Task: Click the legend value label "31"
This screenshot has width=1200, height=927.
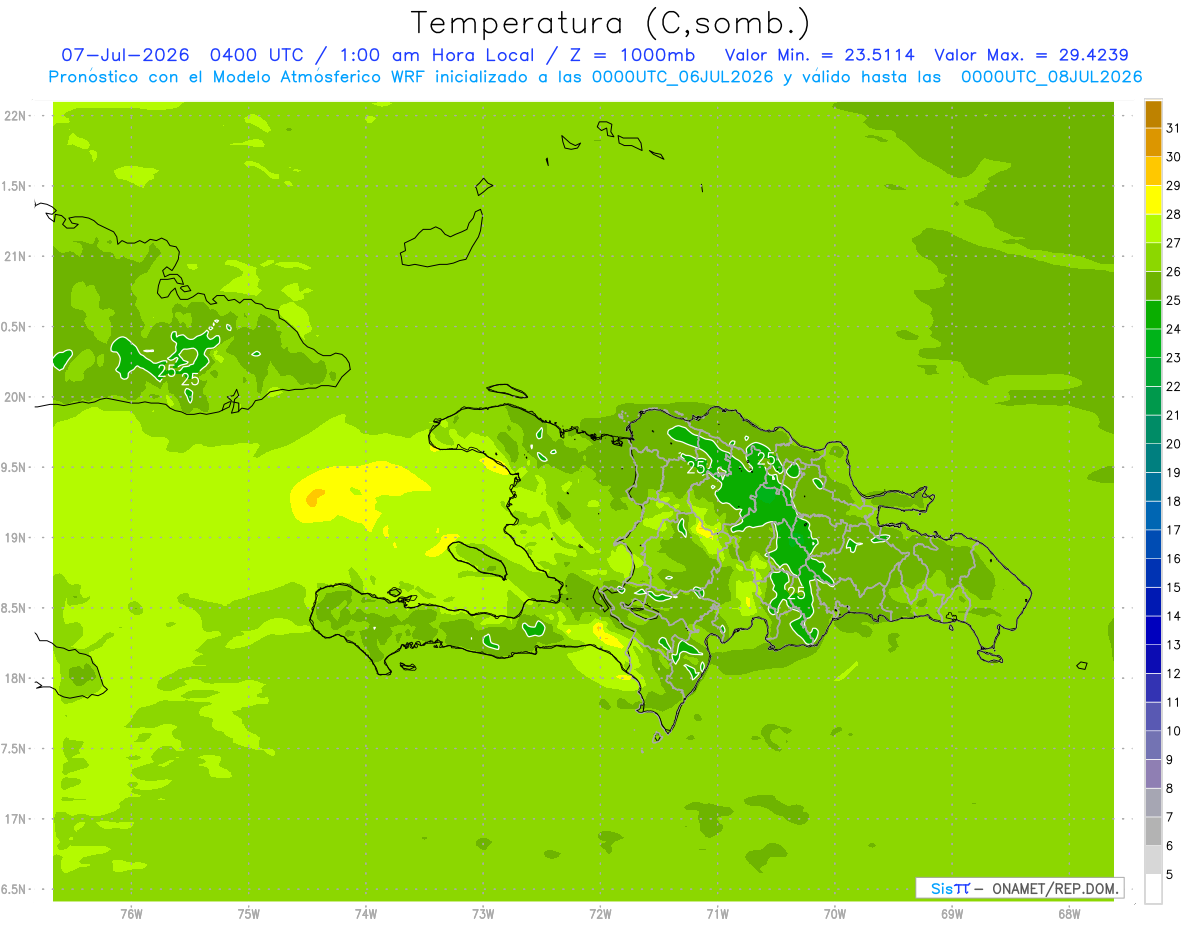Action: pos(1174,129)
